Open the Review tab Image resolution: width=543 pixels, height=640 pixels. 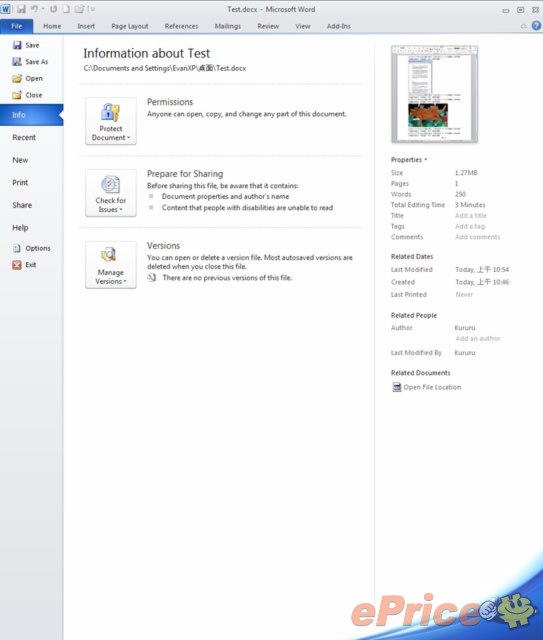click(x=268, y=26)
